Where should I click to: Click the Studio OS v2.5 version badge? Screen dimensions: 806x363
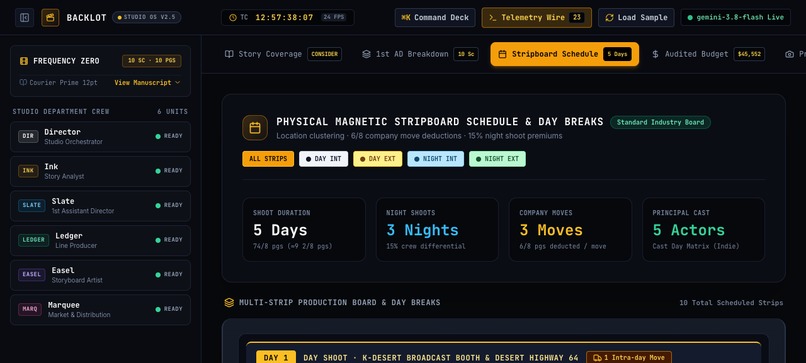146,17
